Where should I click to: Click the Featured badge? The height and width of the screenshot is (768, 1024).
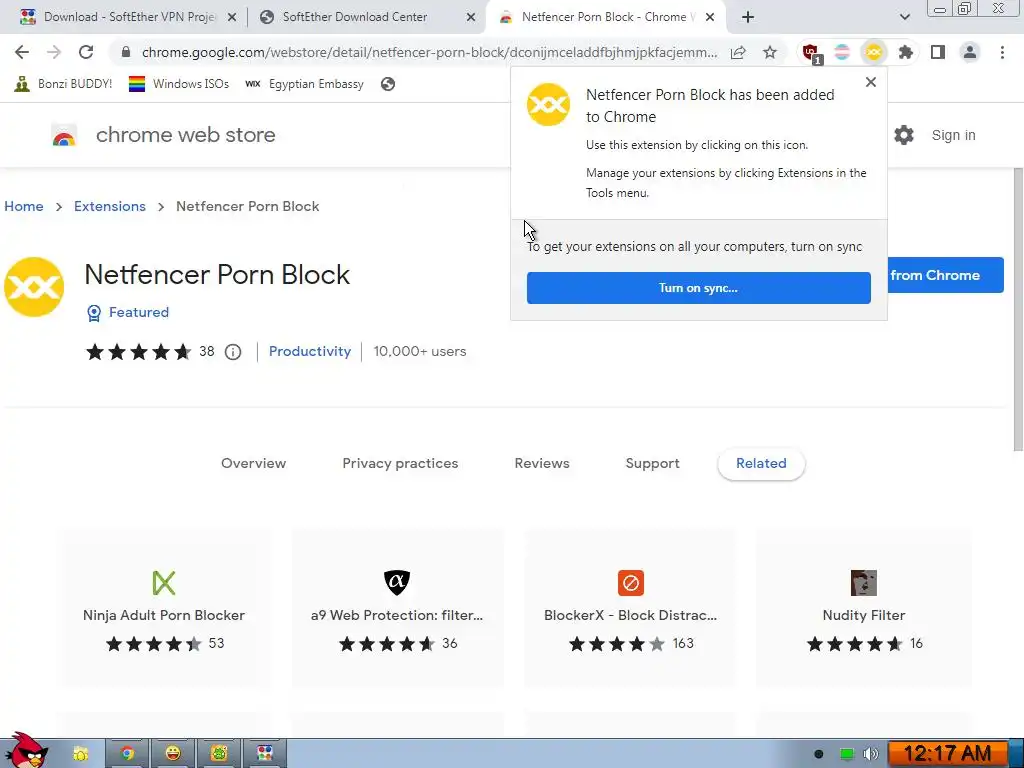pyautogui.click(x=128, y=313)
